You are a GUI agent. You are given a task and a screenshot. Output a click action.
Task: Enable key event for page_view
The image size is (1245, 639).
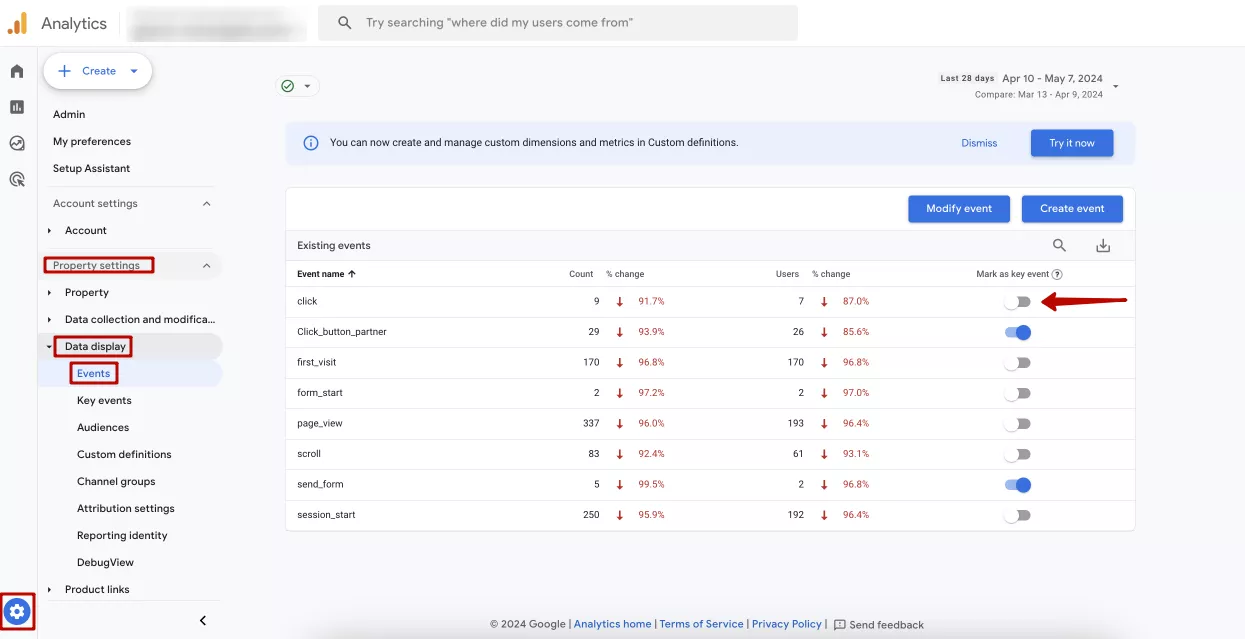pos(1017,424)
